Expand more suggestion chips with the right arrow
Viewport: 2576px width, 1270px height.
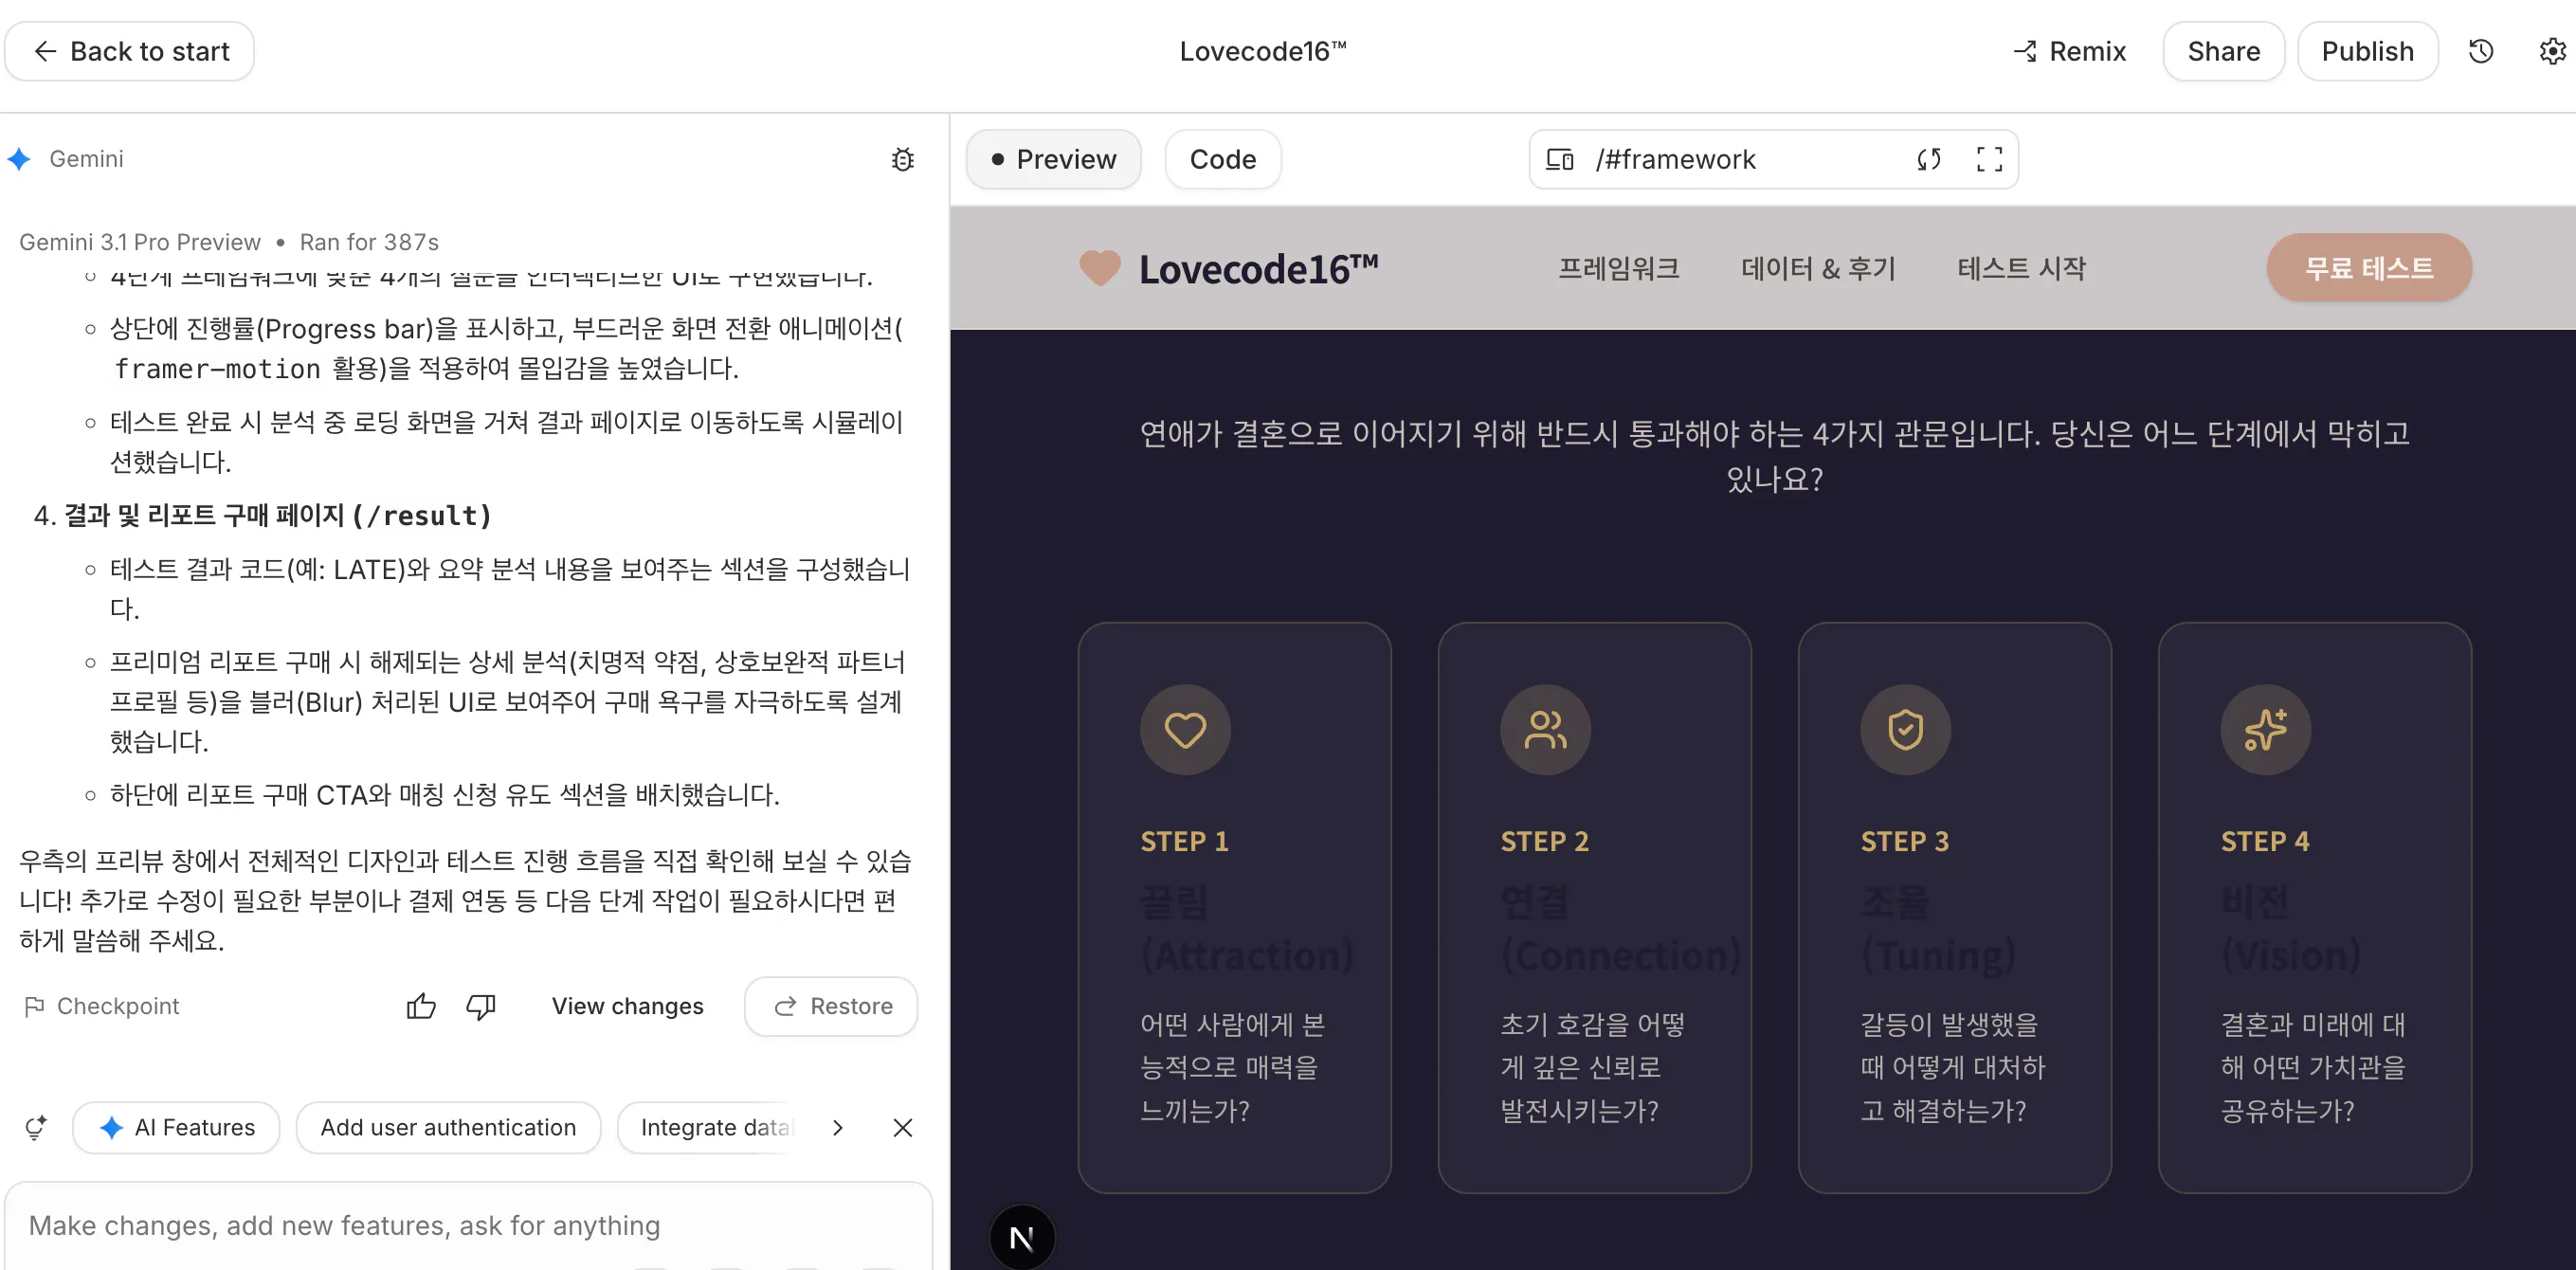[x=837, y=1127]
